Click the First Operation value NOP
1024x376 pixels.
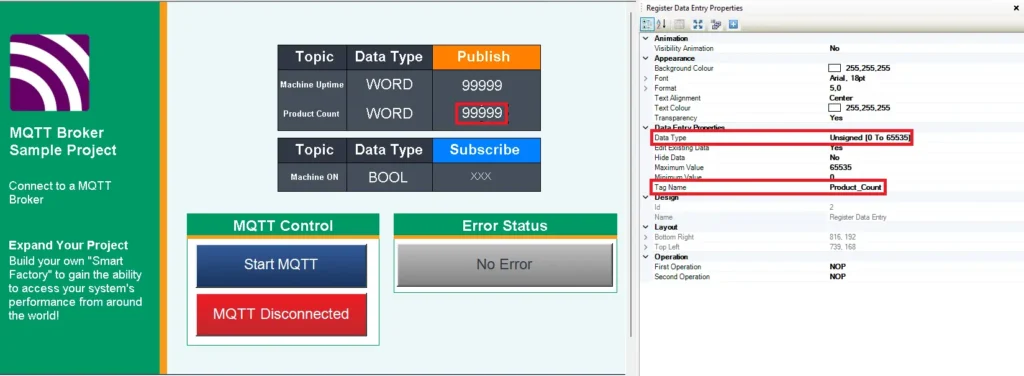[837, 266]
